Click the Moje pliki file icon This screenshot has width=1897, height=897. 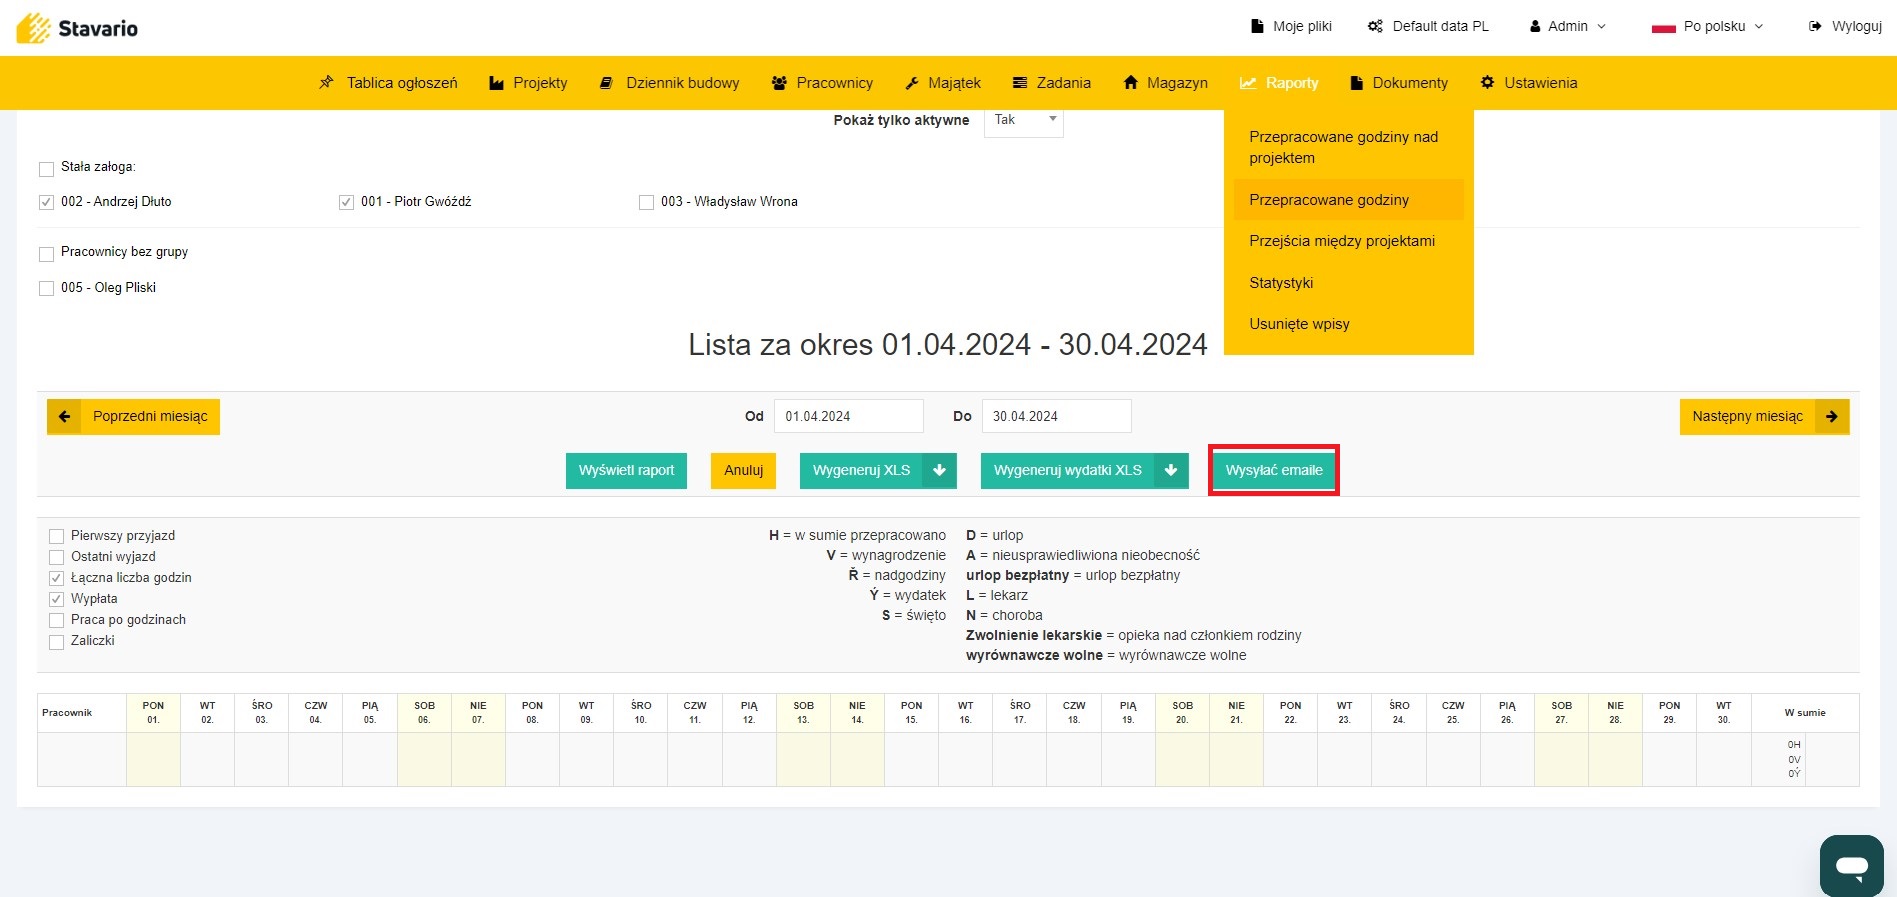[1257, 26]
